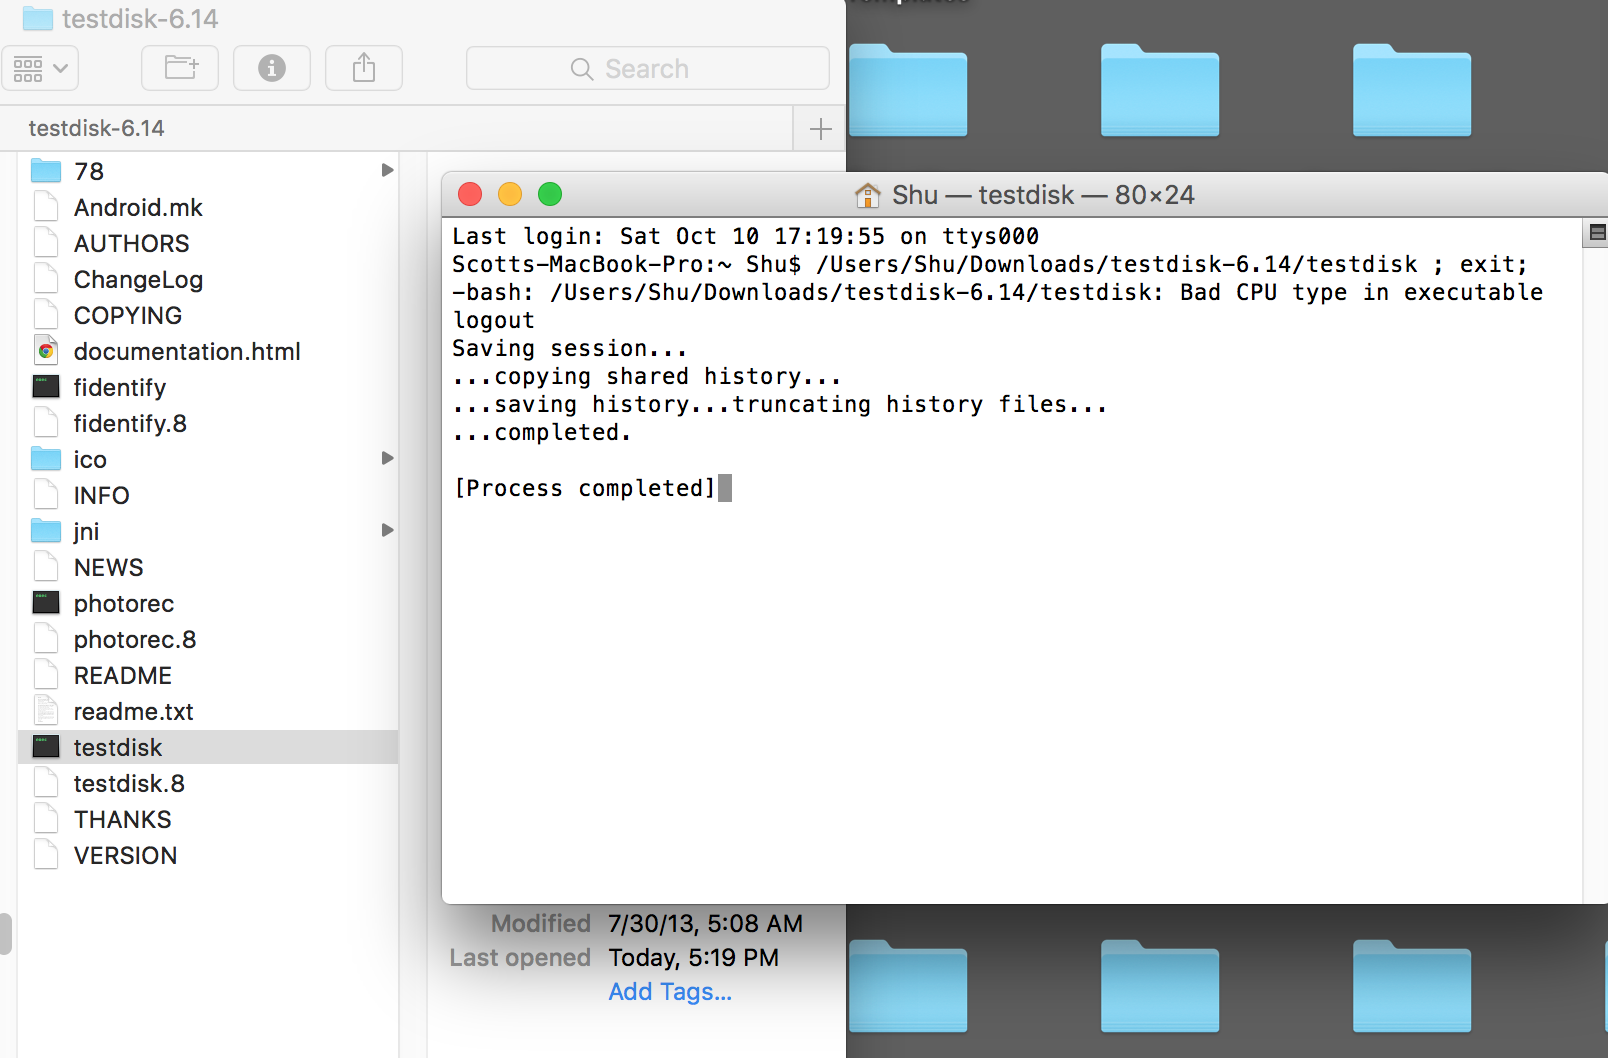Click the photorec executable icon
The height and width of the screenshot is (1058, 1608).
tap(46, 603)
